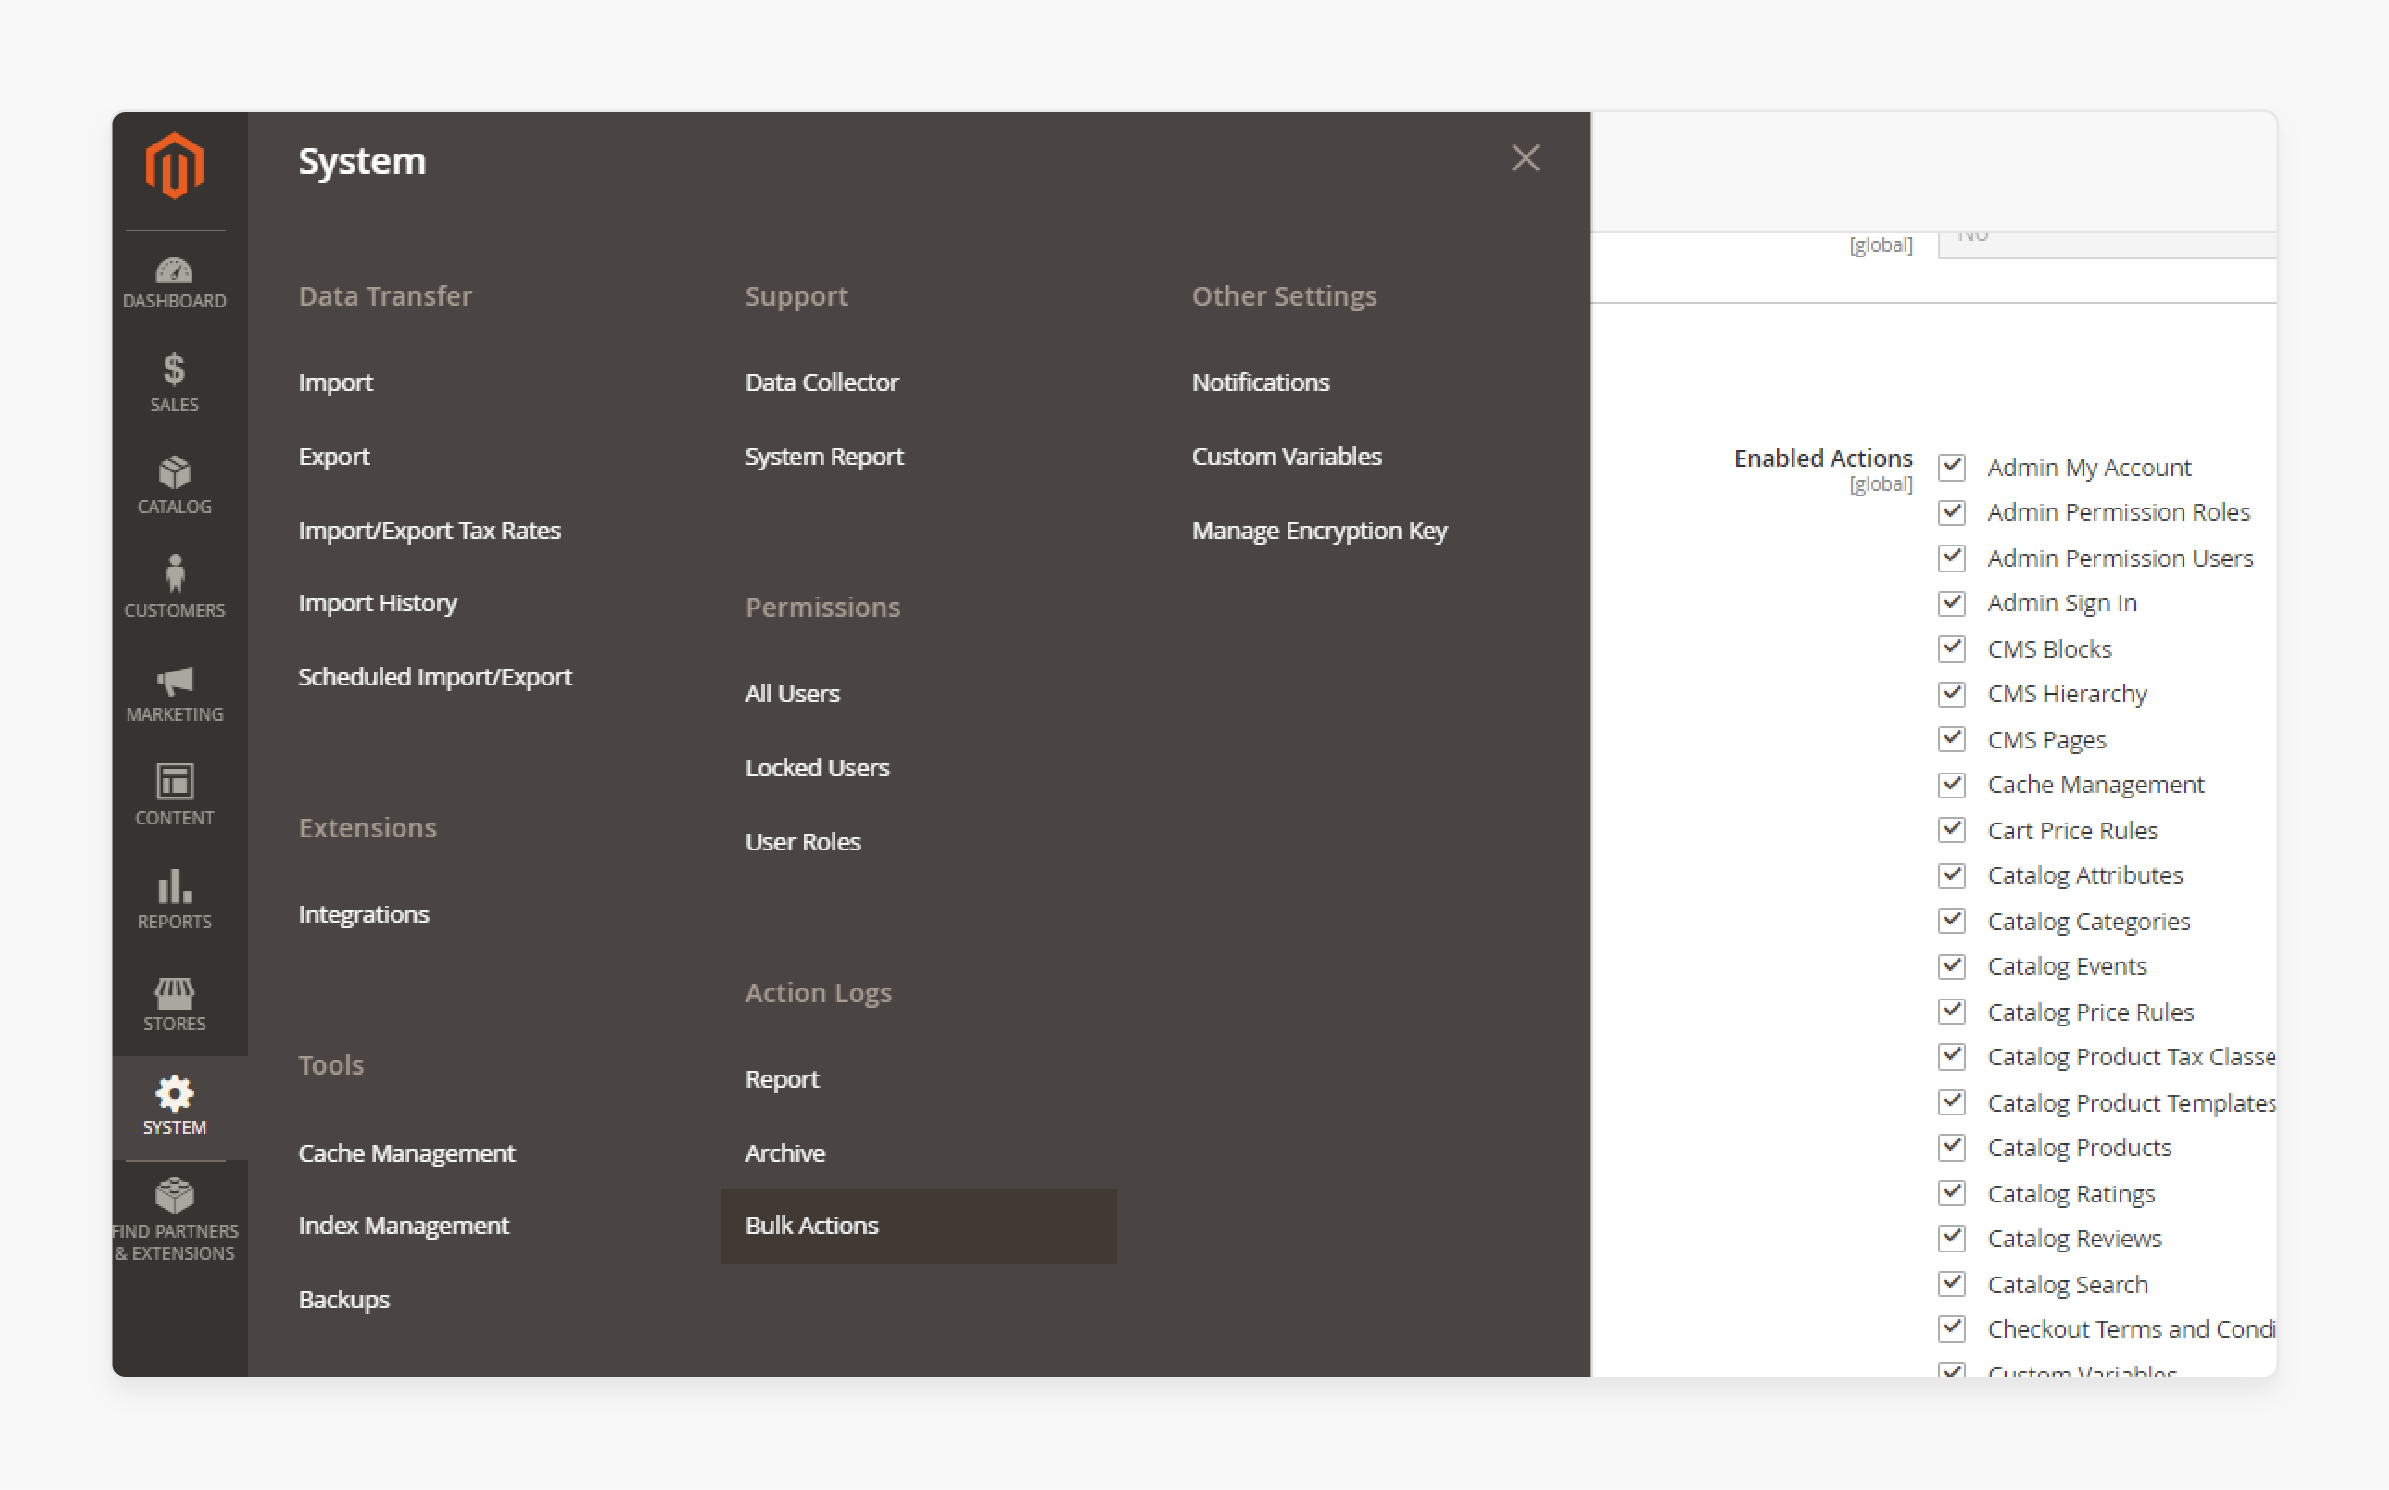Toggle Catalog Categories checkbox
2389x1490 pixels.
point(1952,921)
